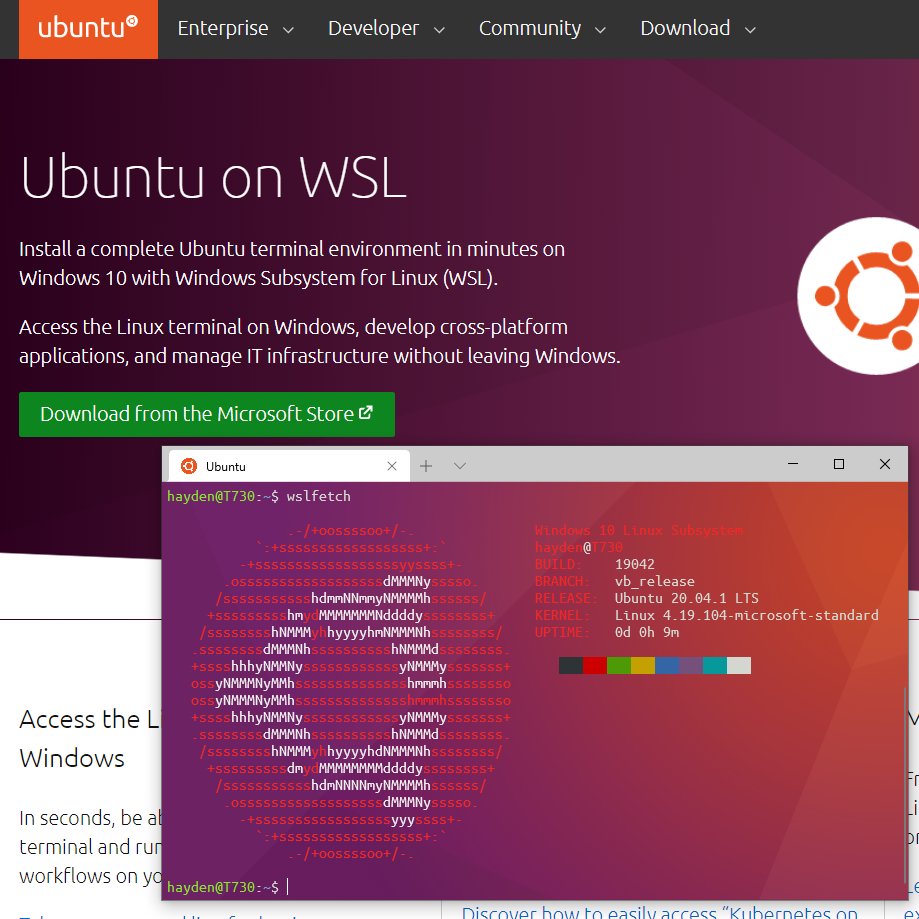The image size is (919, 919).
Task: Maximize the terminal window
Action: click(x=839, y=464)
